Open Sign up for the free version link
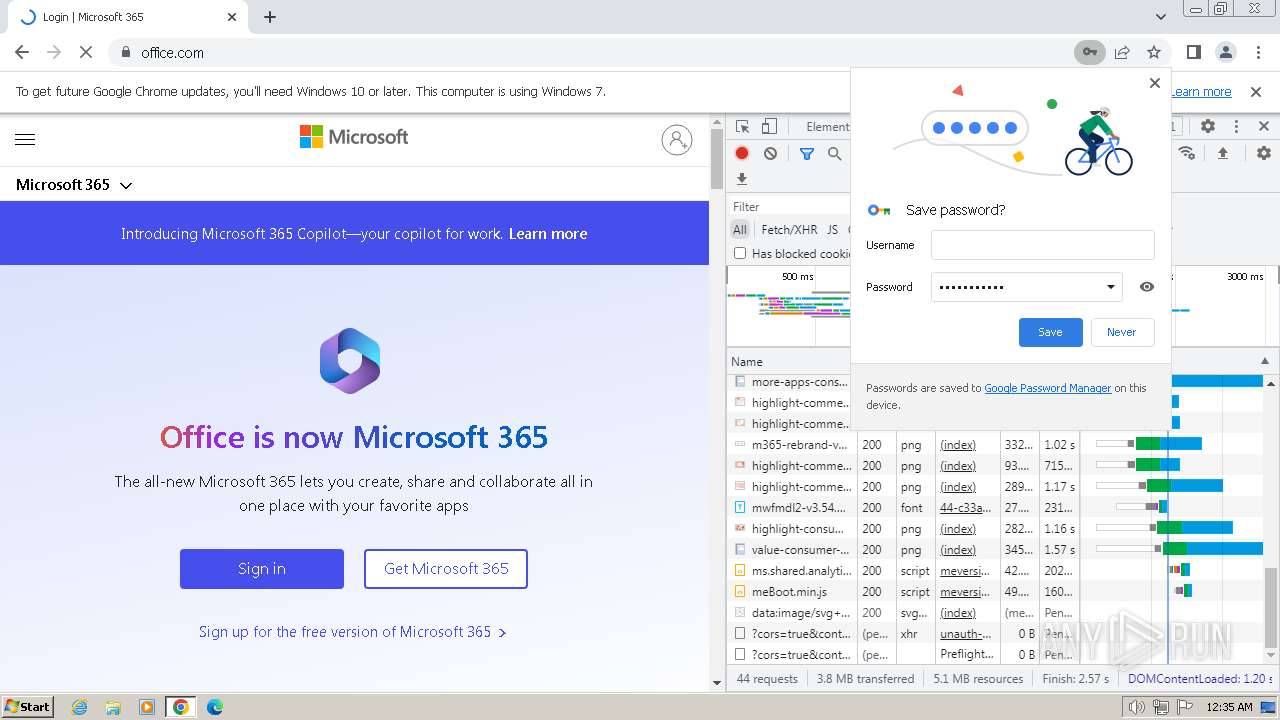This screenshot has height=720, width=1280. tap(353, 632)
